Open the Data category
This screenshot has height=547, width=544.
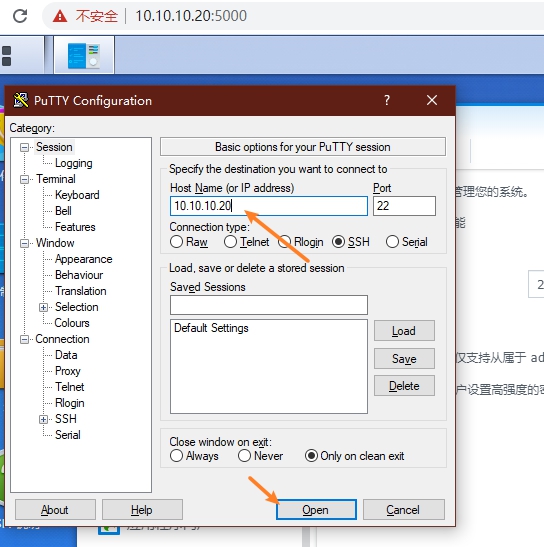[66, 355]
